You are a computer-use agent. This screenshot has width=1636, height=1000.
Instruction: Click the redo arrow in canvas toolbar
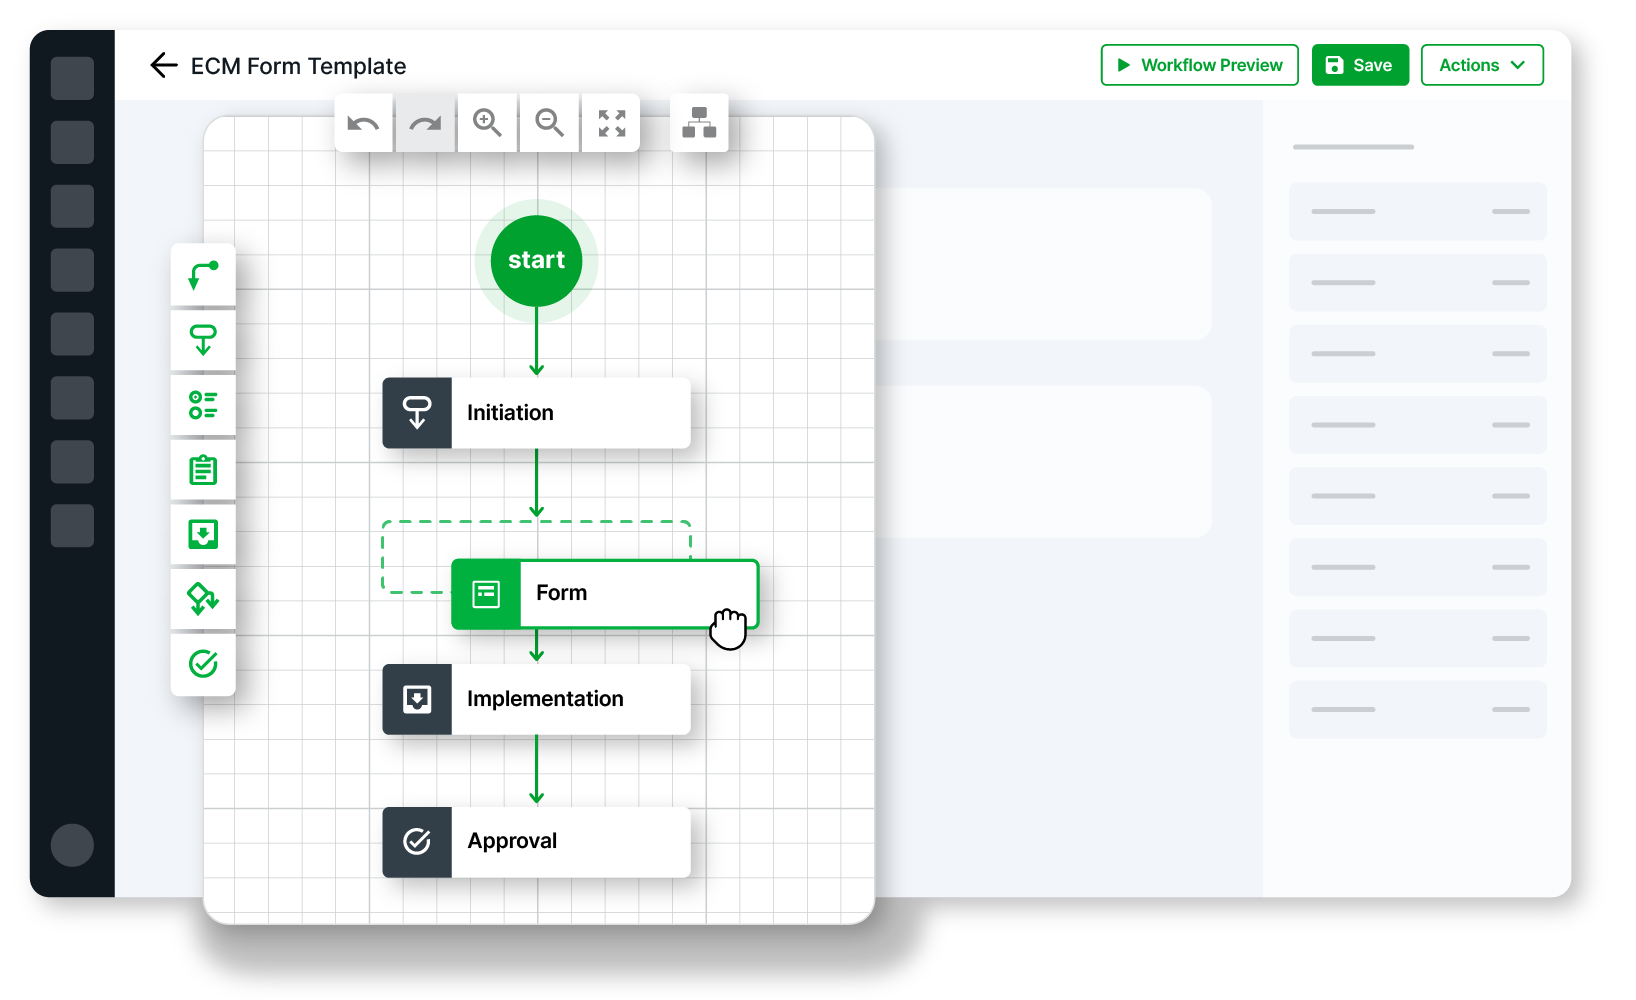click(x=425, y=123)
